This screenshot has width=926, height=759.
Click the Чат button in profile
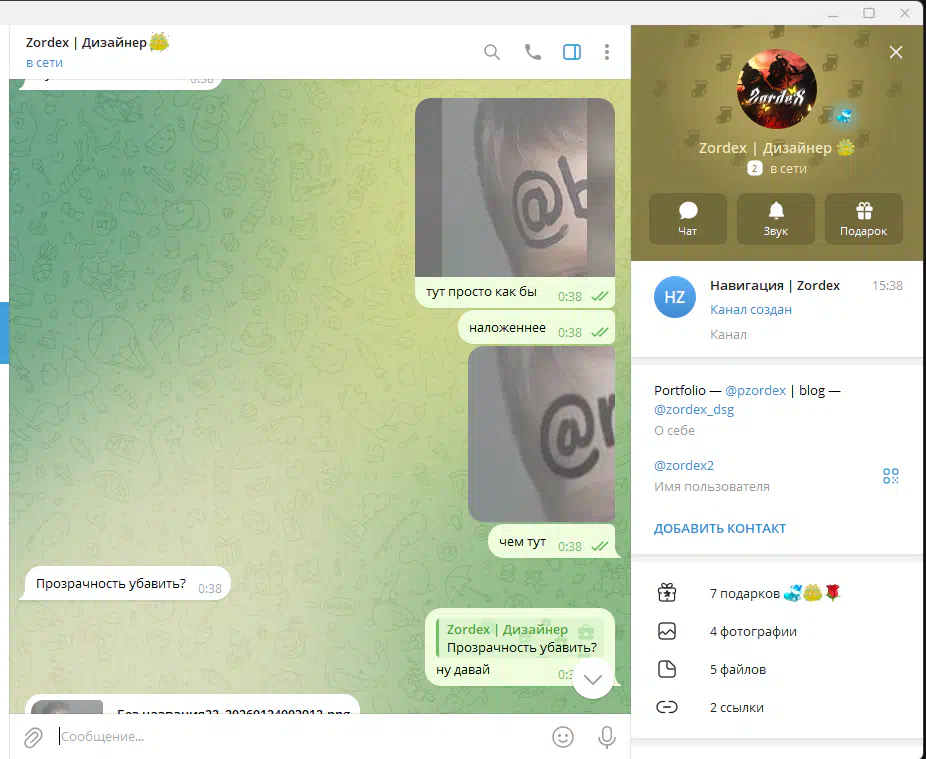[688, 218]
